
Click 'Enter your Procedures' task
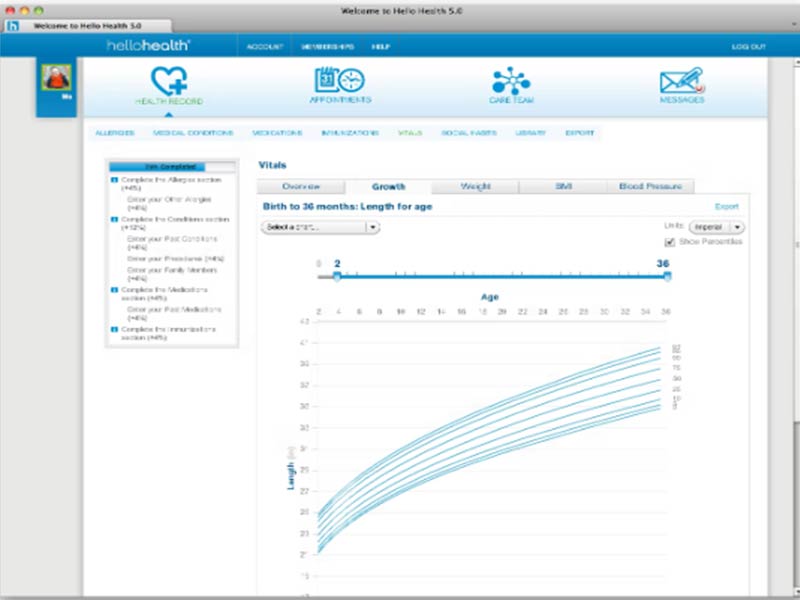(x=176, y=259)
